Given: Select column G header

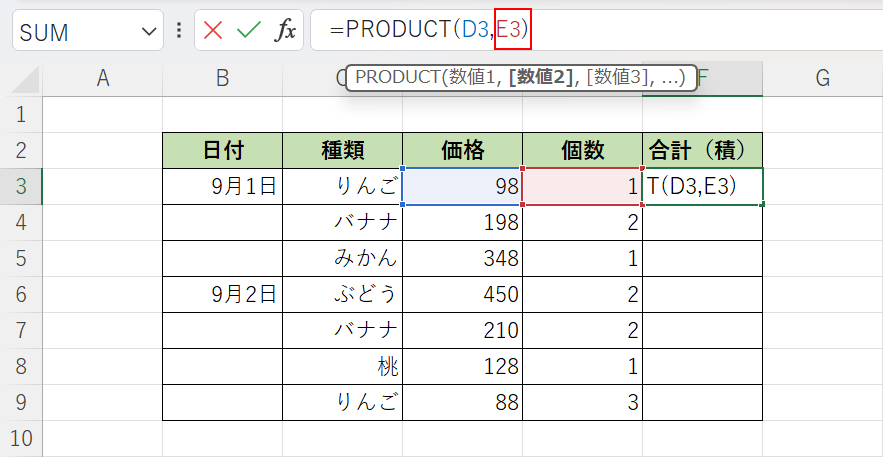Looking at the screenshot, I should tap(822, 79).
